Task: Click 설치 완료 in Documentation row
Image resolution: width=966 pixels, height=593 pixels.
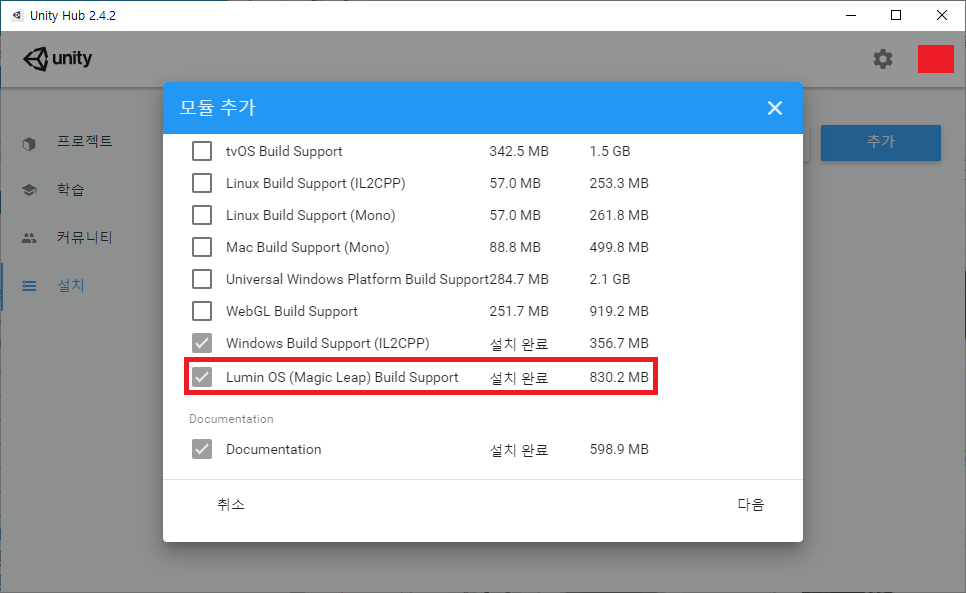Action: coord(519,450)
